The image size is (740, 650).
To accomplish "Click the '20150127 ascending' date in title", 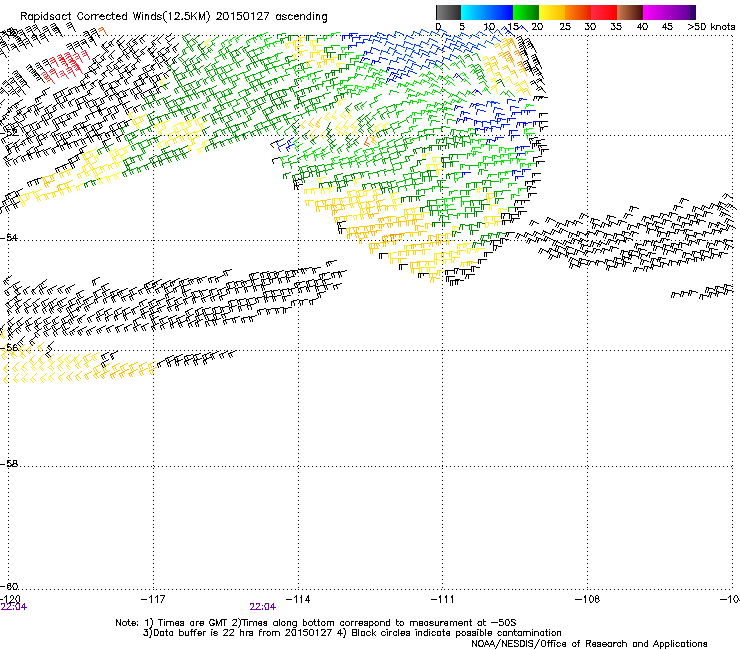I will click(271, 17).
